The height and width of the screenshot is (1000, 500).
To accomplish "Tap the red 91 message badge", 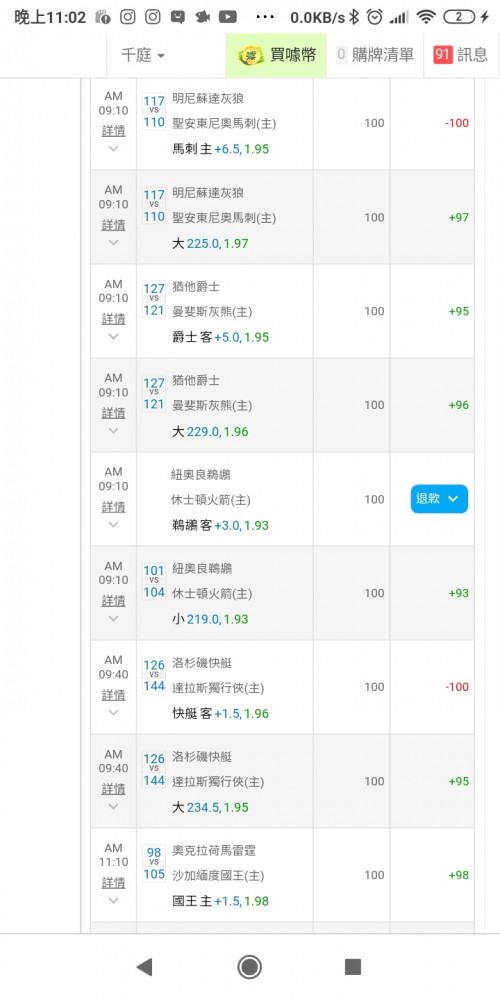I will [x=443, y=55].
